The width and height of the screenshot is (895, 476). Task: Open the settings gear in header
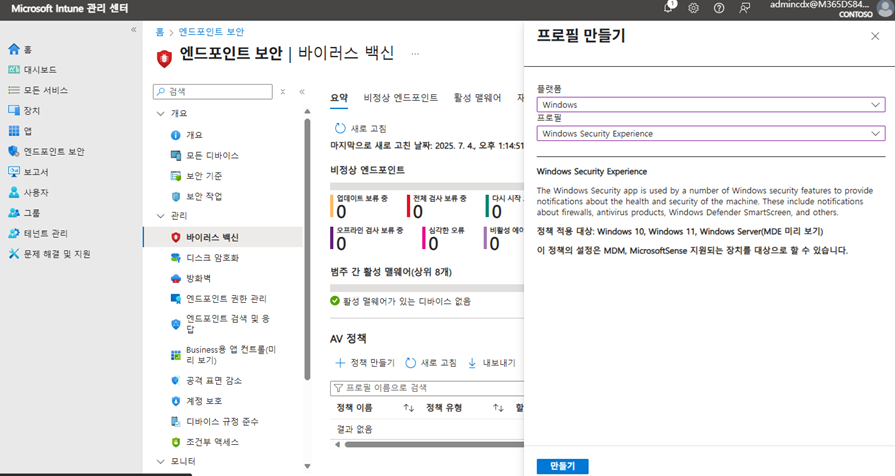(693, 8)
